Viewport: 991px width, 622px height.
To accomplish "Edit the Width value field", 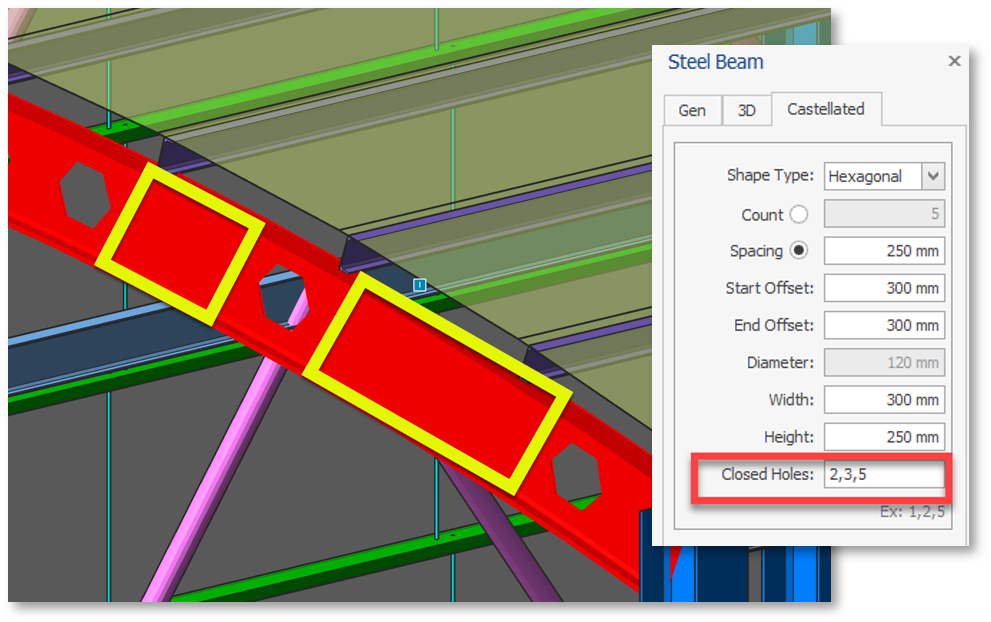I will 884,400.
